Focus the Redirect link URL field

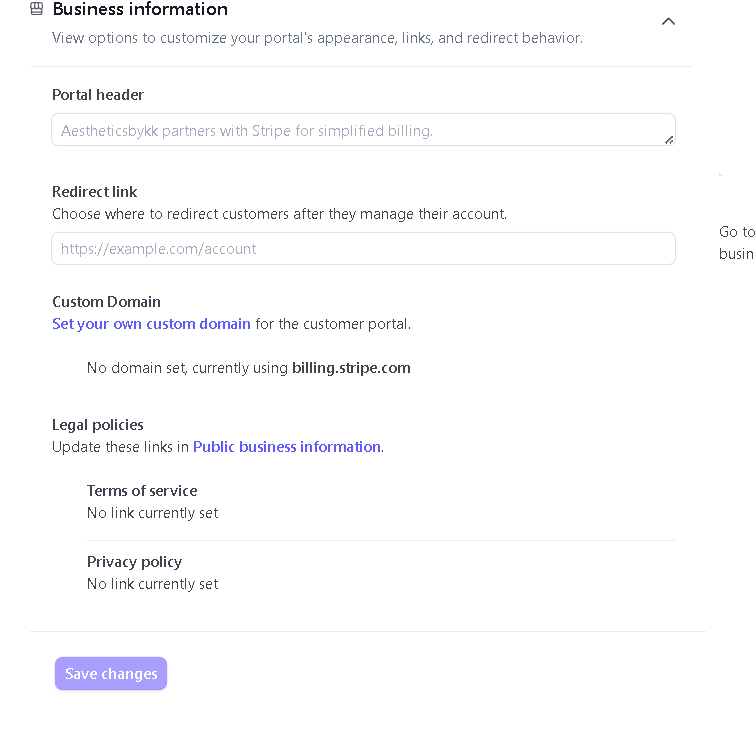pyautogui.click(x=364, y=248)
